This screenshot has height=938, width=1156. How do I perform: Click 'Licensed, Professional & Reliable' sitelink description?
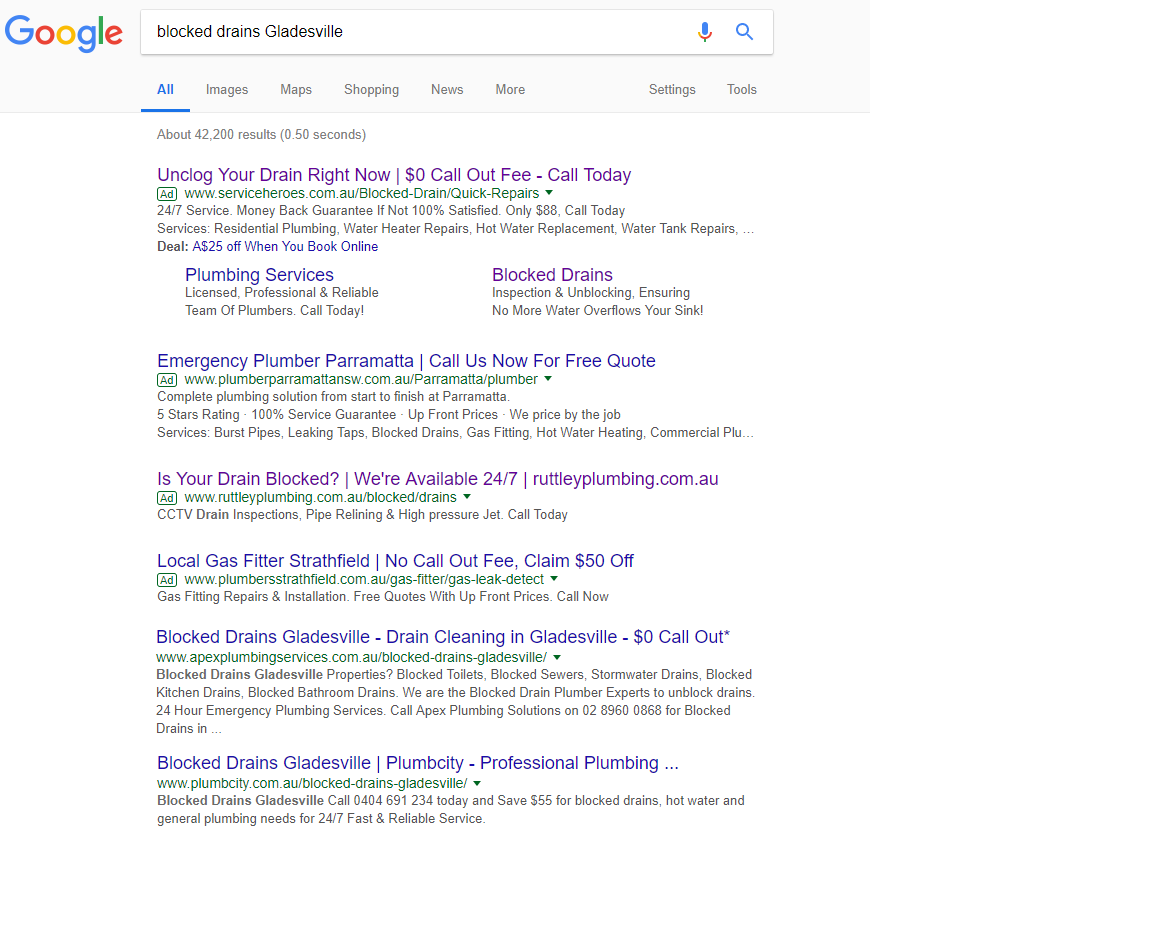pyautogui.click(x=282, y=292)
